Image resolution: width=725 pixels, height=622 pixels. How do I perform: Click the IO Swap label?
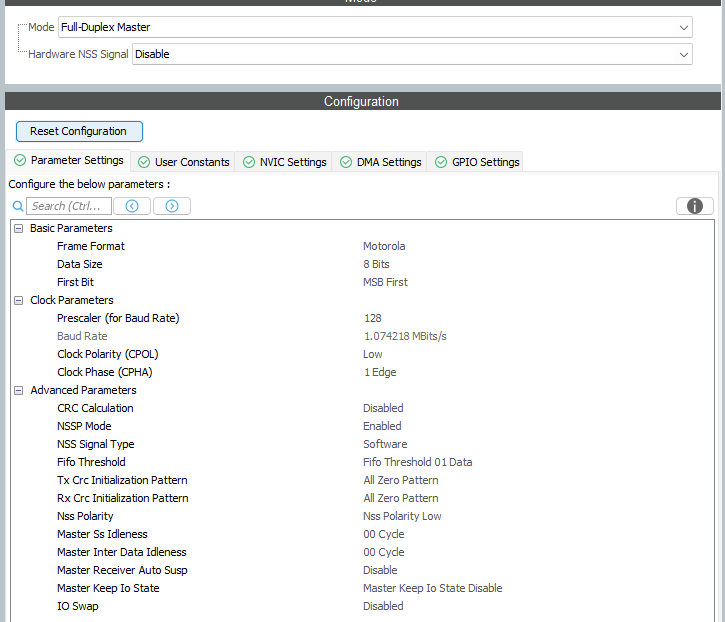pyautogui.click(x=78, y=606)
